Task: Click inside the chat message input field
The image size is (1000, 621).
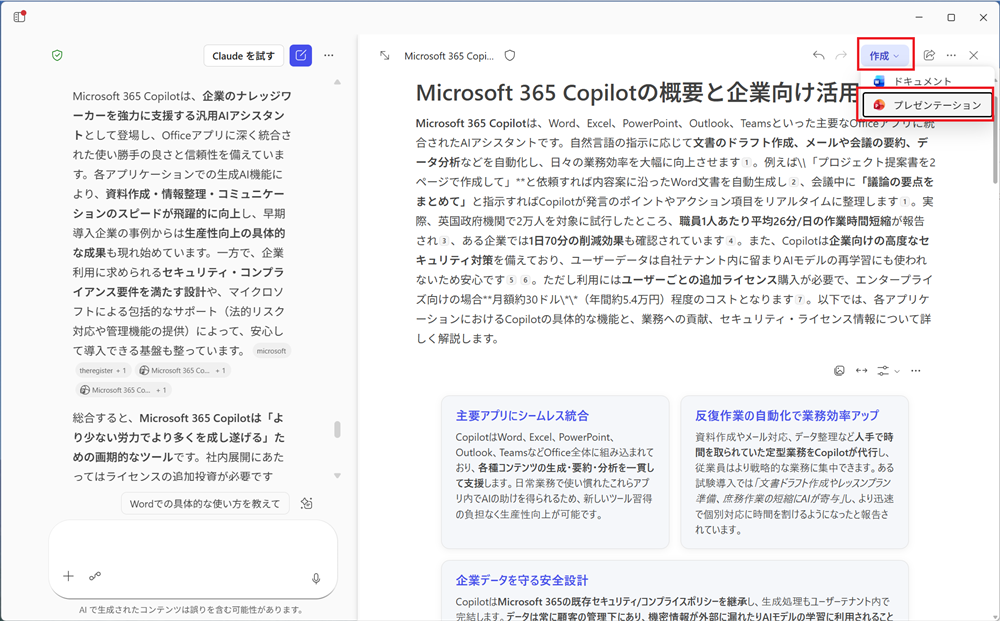Action: point(195,545)
